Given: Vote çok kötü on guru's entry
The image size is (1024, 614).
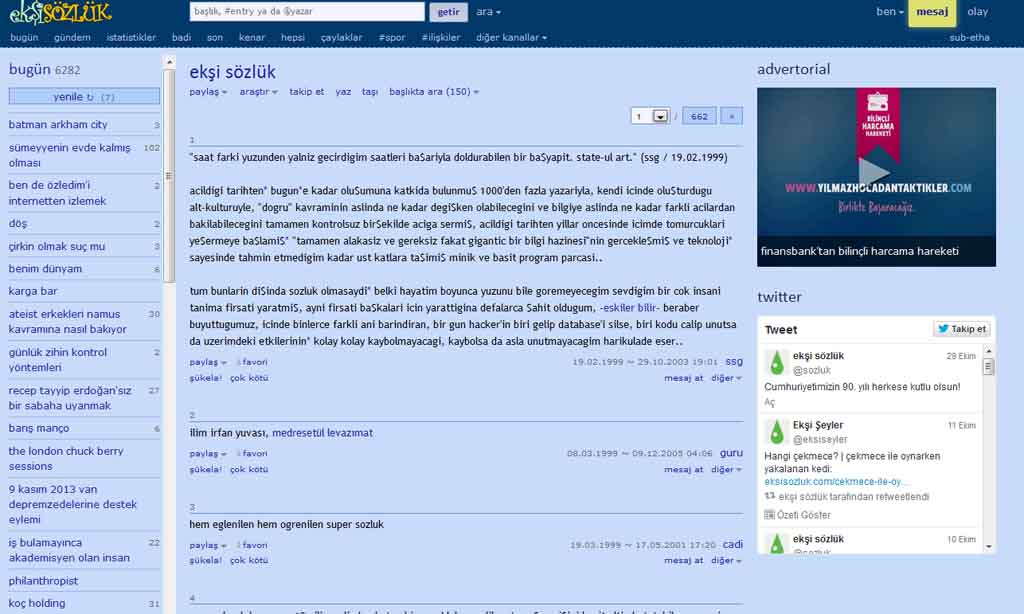Looking at the screenshot, I should pos(249,470).
